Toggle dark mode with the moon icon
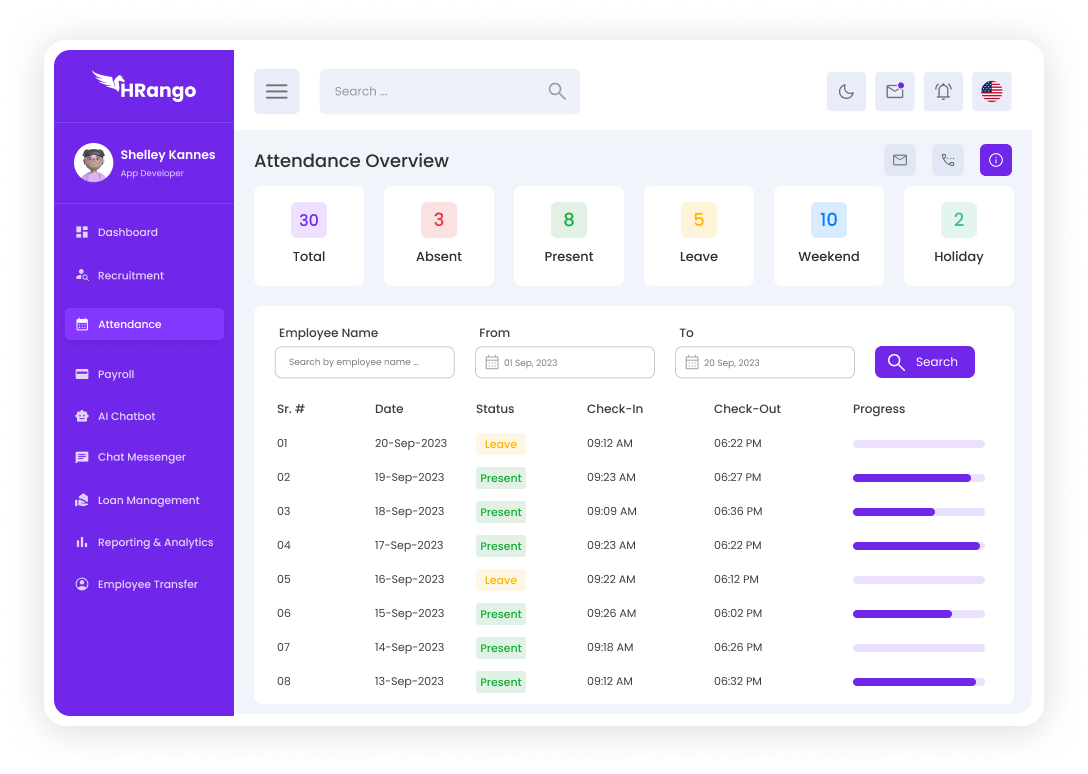The height and width of the screenshot is (774, 1088). pos(846,92)
